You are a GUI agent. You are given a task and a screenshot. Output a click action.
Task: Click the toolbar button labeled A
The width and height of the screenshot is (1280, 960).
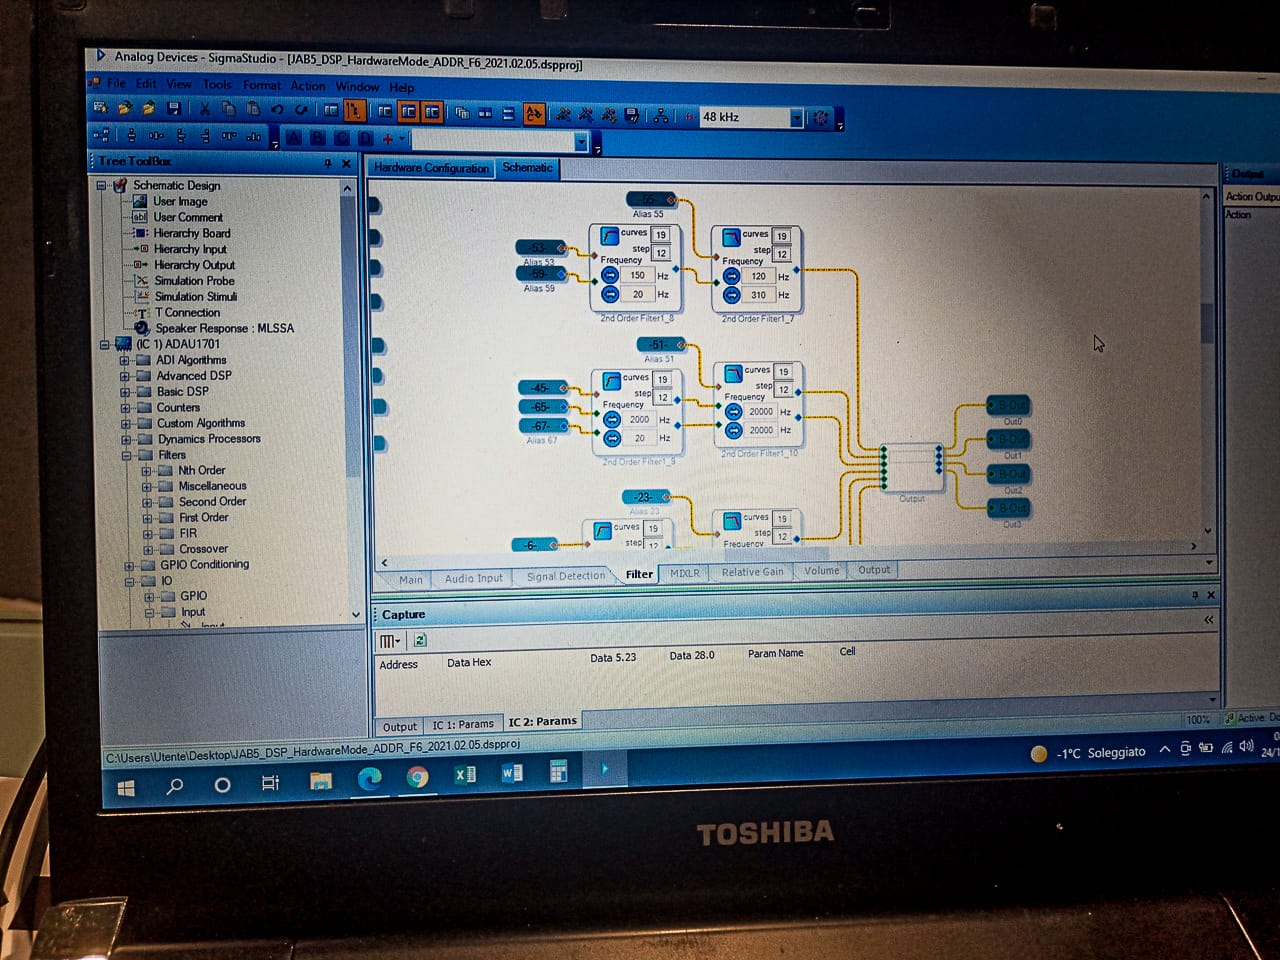pyautogui.click(x=294, y=138)
